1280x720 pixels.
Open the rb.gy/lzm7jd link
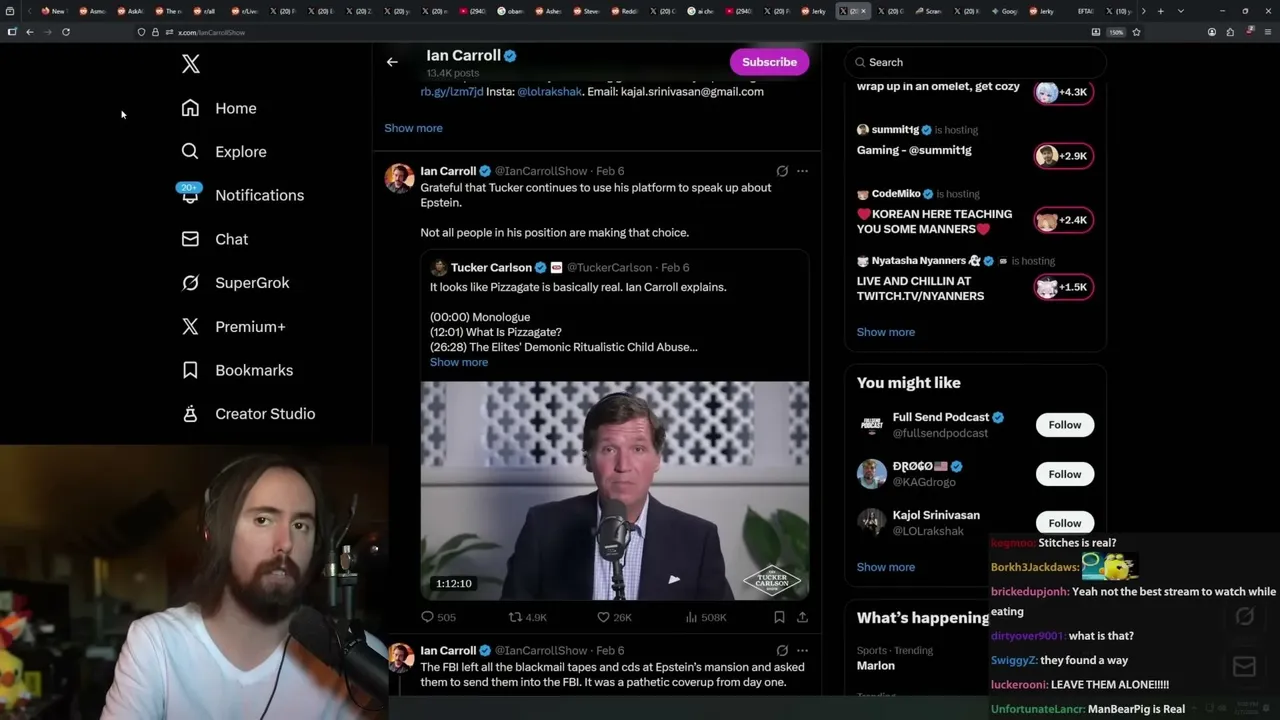tap(452, 91)
